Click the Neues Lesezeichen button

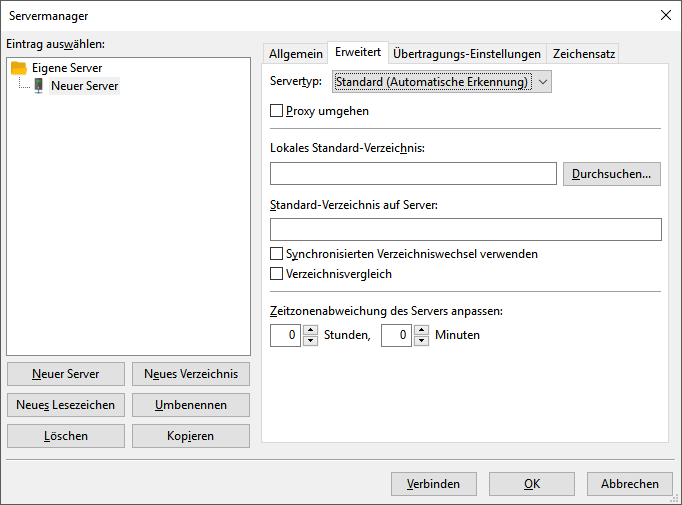66,405
